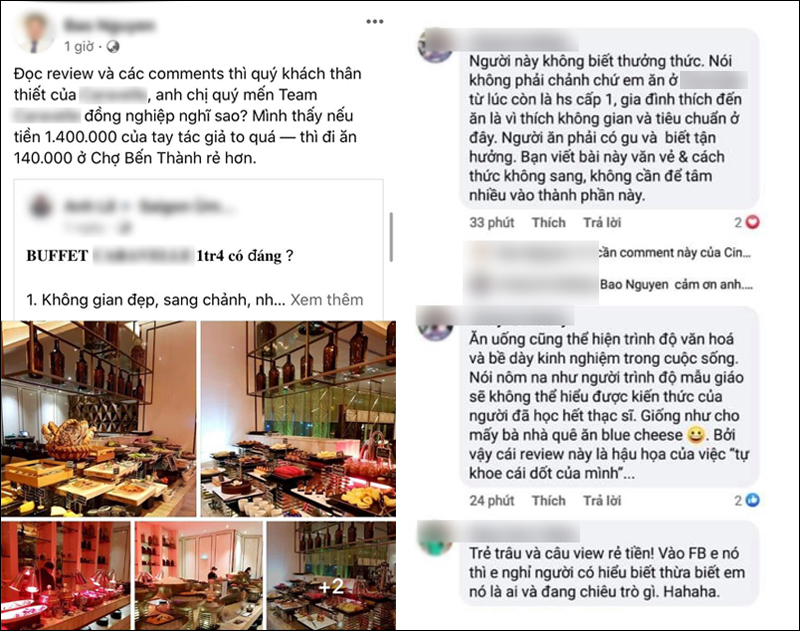Click Trả lời under the 24 phút comment
Image resolution: width=800 pixels, height=631 pixels.
[602, 500]
